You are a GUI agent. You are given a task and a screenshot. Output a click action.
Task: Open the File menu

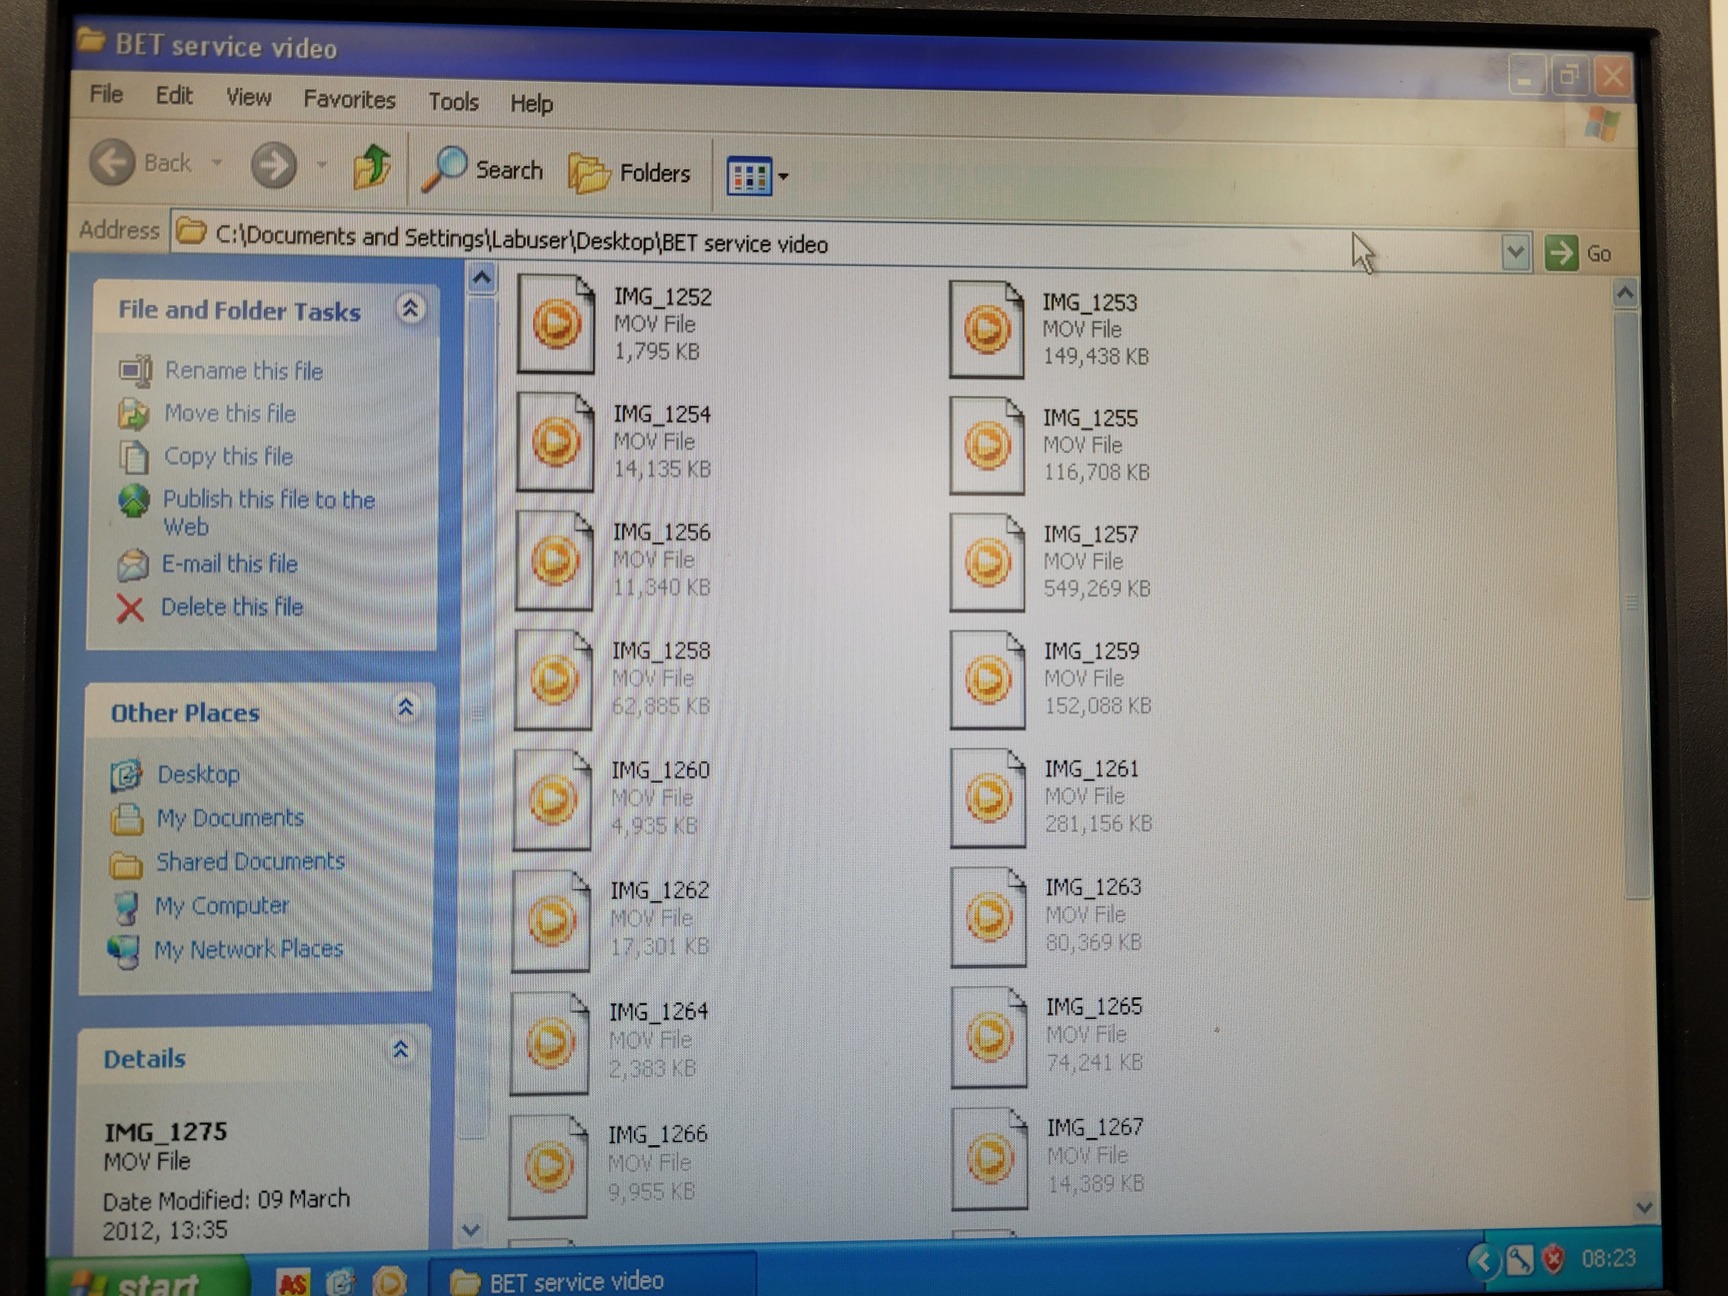click(x=106, y=94)
